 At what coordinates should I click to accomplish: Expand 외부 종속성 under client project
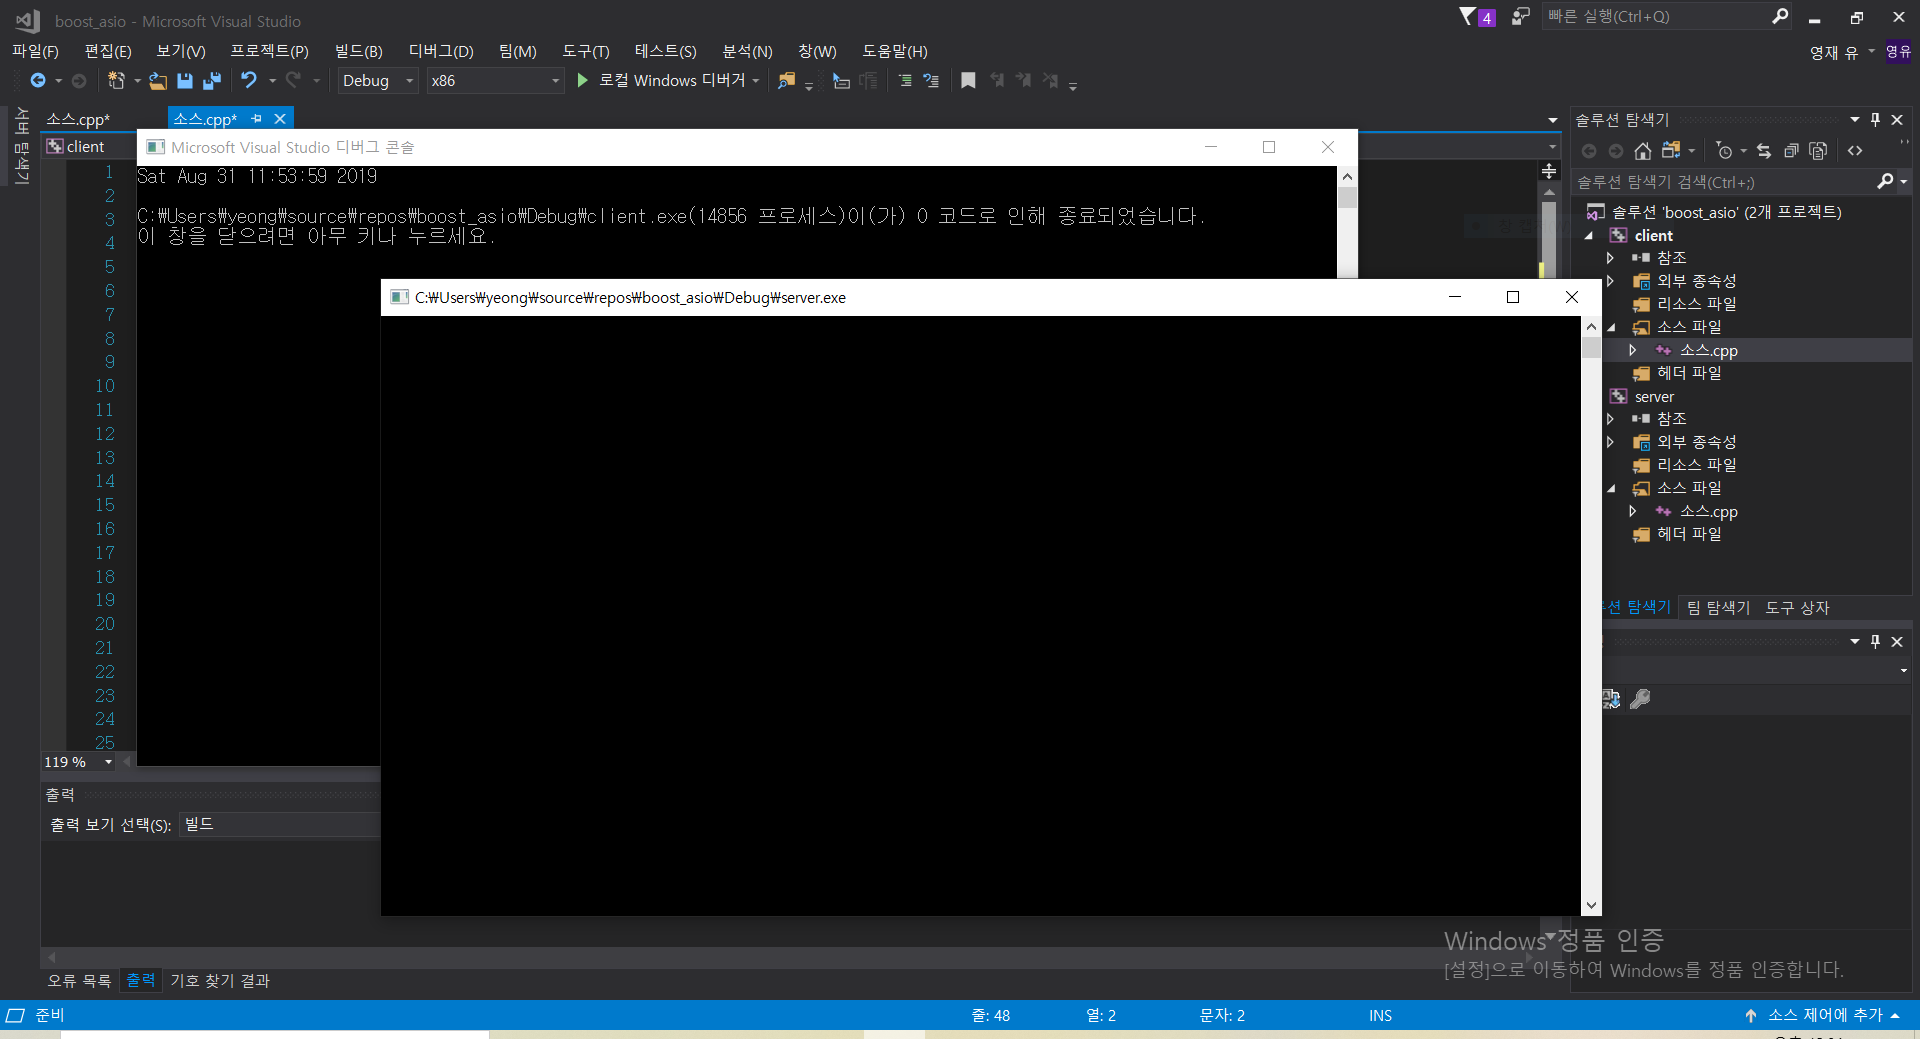click(x=1610, y=281)
